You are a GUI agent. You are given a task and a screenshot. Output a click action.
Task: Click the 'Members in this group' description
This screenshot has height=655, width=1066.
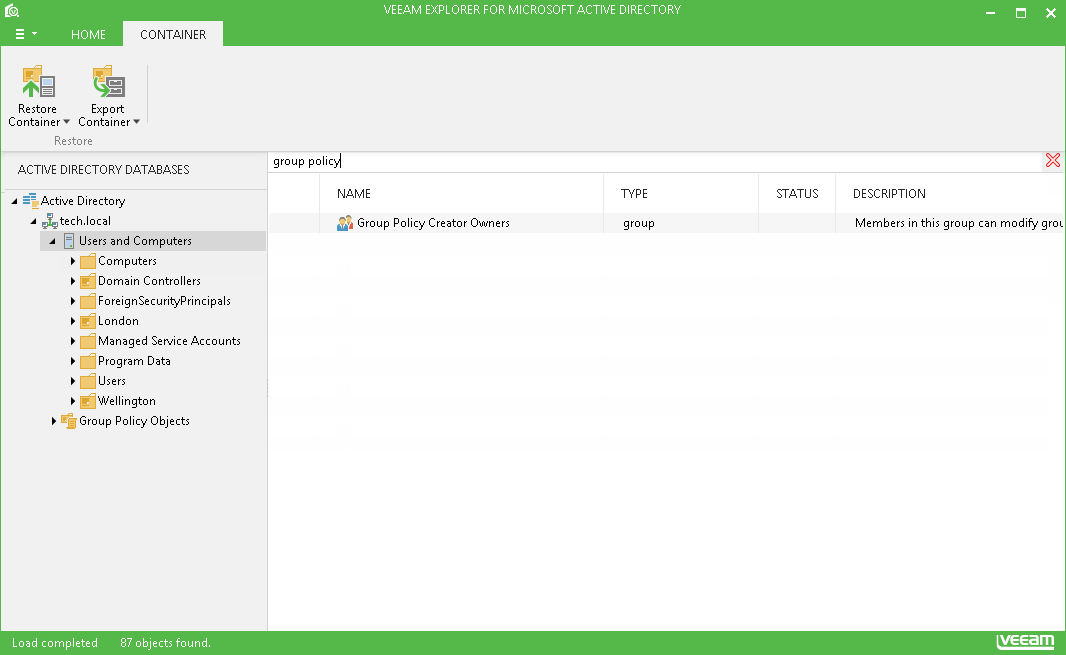(959, 223)
